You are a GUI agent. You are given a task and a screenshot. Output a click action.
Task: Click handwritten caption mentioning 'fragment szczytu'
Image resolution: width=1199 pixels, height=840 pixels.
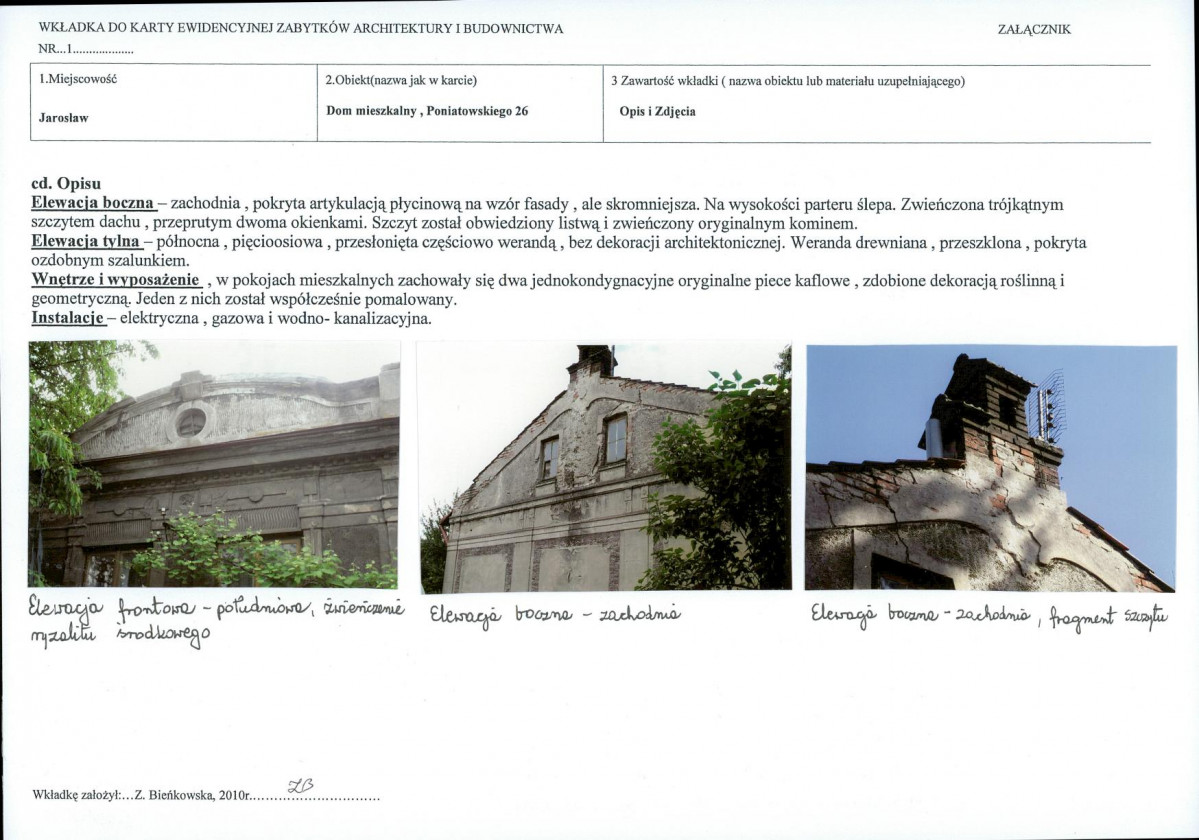990,616
